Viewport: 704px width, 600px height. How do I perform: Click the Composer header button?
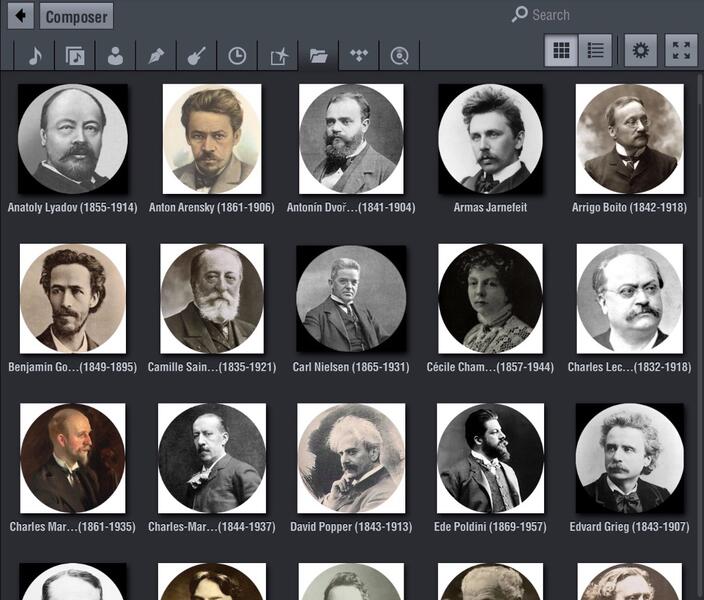click(x=77, y=16)
